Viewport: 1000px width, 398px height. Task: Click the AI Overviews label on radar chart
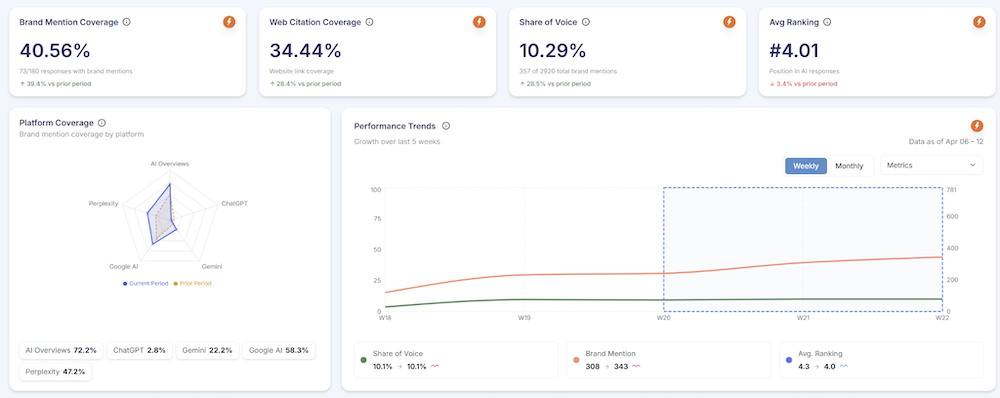pos(170,164)
